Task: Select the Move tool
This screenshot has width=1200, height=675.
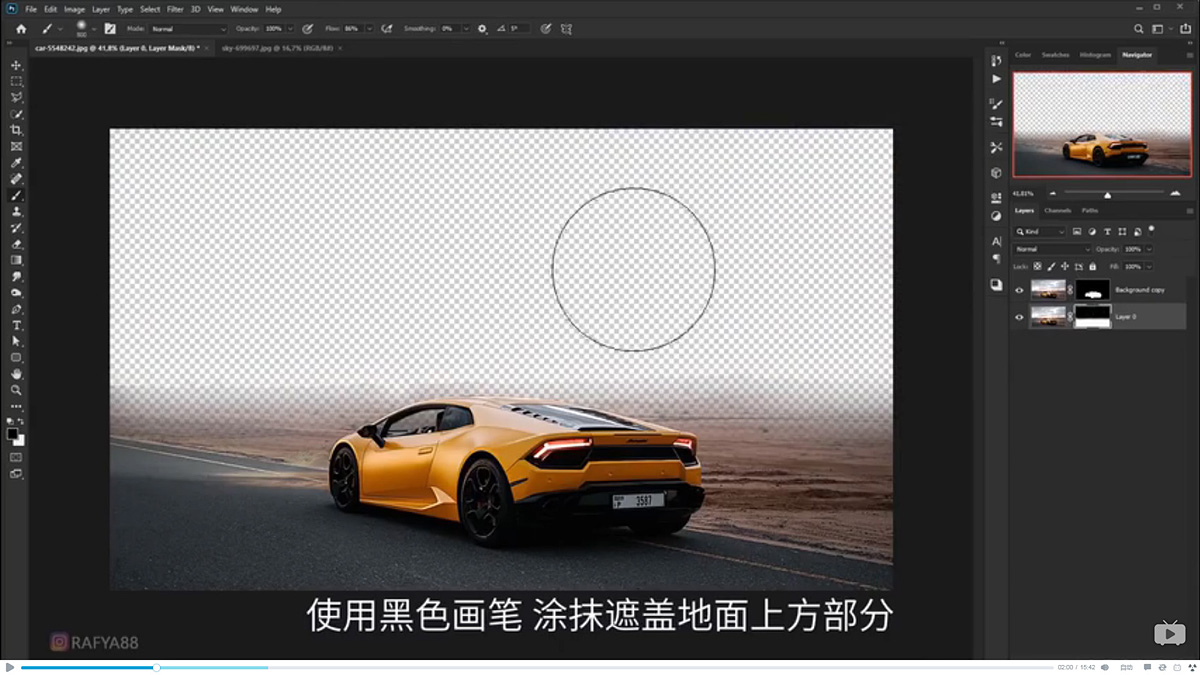Action: [16, 63]
